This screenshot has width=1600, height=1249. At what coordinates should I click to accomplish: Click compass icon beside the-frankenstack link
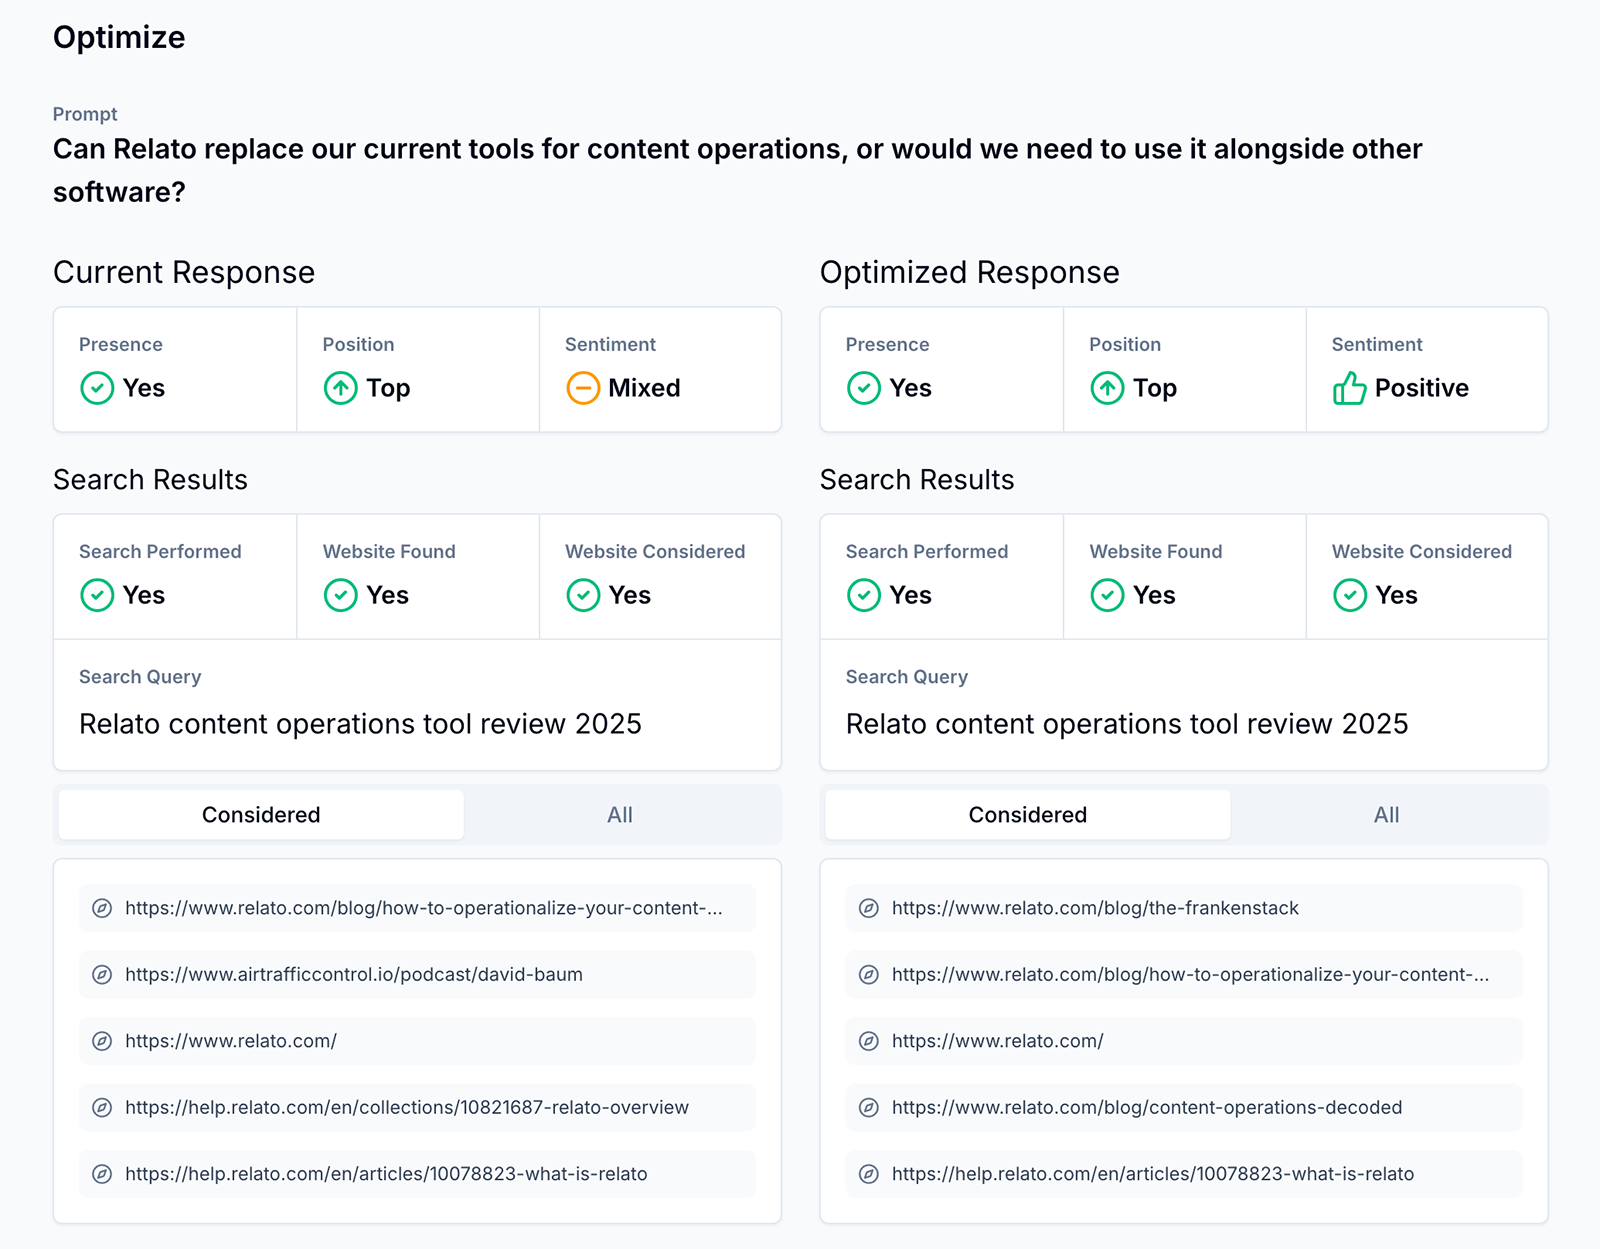point(869,908)
